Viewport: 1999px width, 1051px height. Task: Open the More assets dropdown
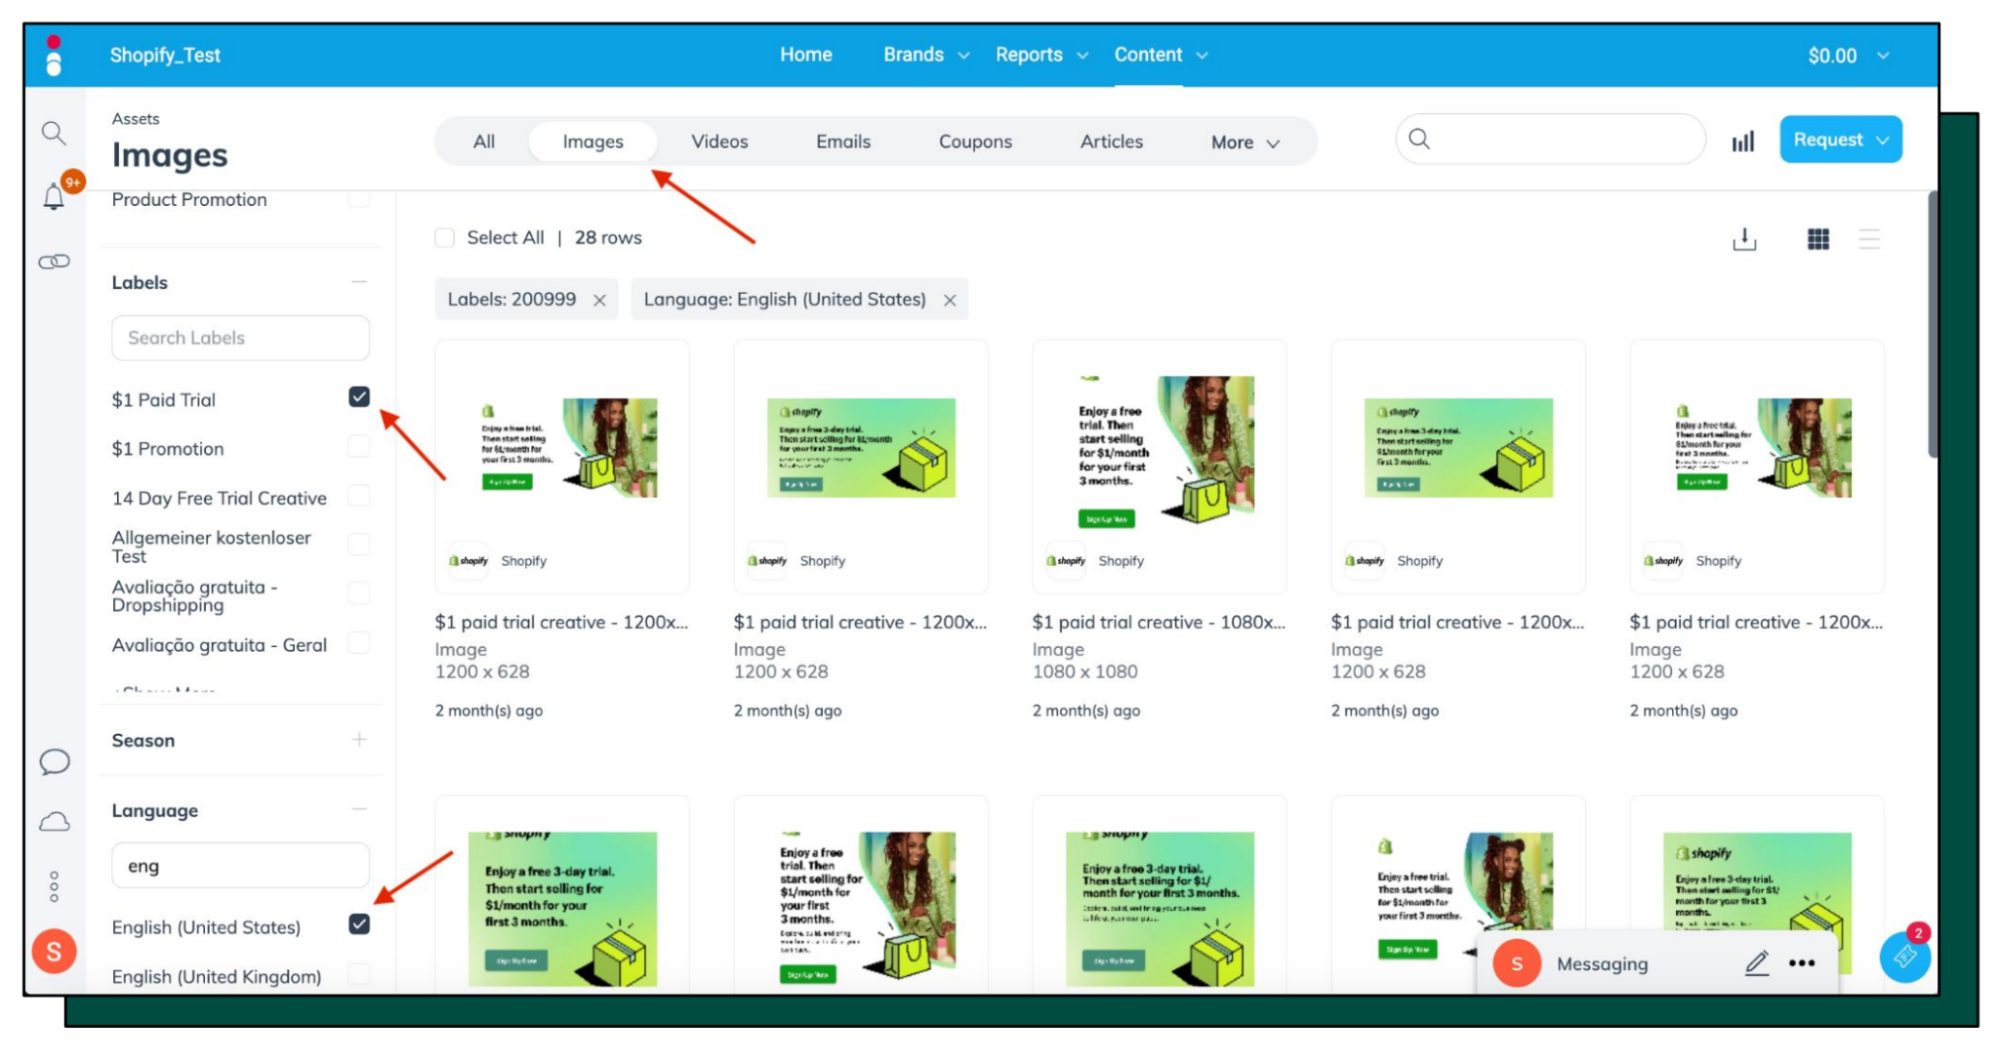click(1245, 143)
